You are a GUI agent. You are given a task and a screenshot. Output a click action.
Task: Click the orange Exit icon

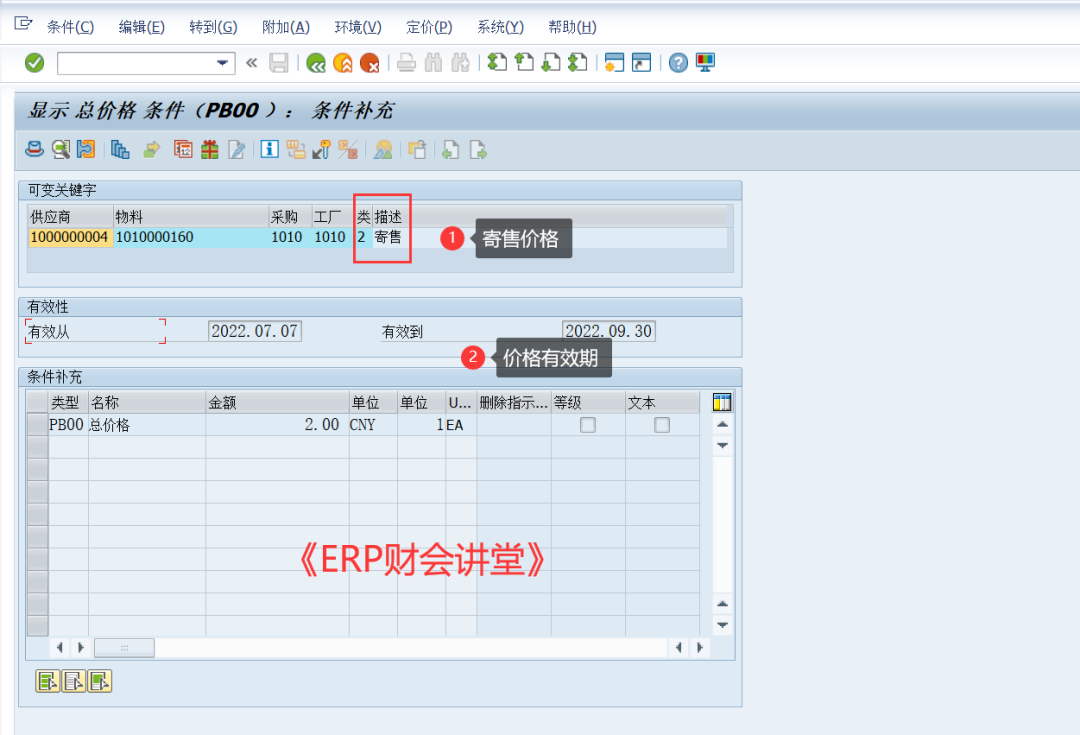pyautogui.click(x=343, y=63)
